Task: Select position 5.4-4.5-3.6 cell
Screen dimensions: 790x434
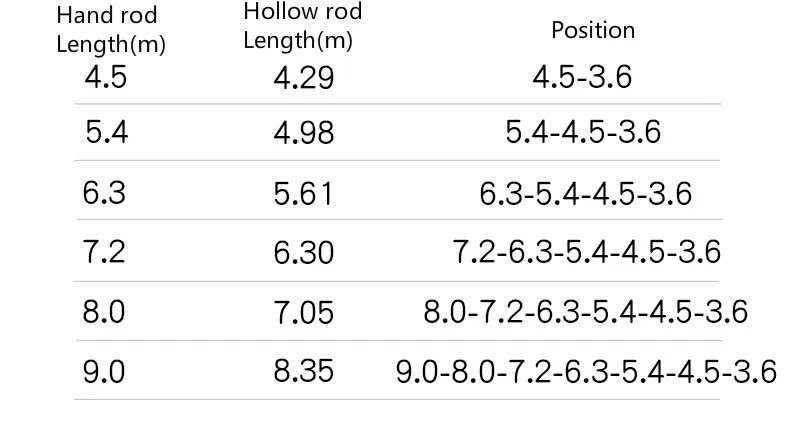Action: (x=583, y=132)
